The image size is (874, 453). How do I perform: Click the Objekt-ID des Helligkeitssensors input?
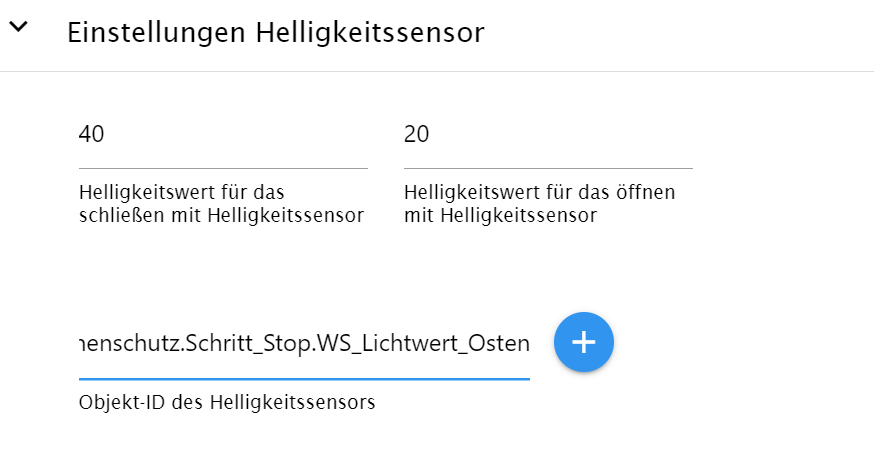tap(304, 344)
